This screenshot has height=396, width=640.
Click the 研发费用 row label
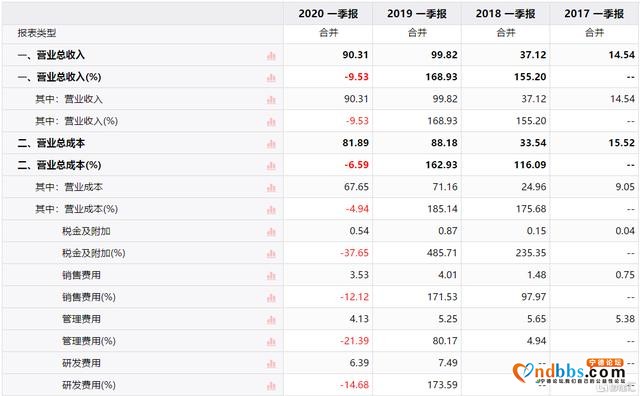[81, 364]
